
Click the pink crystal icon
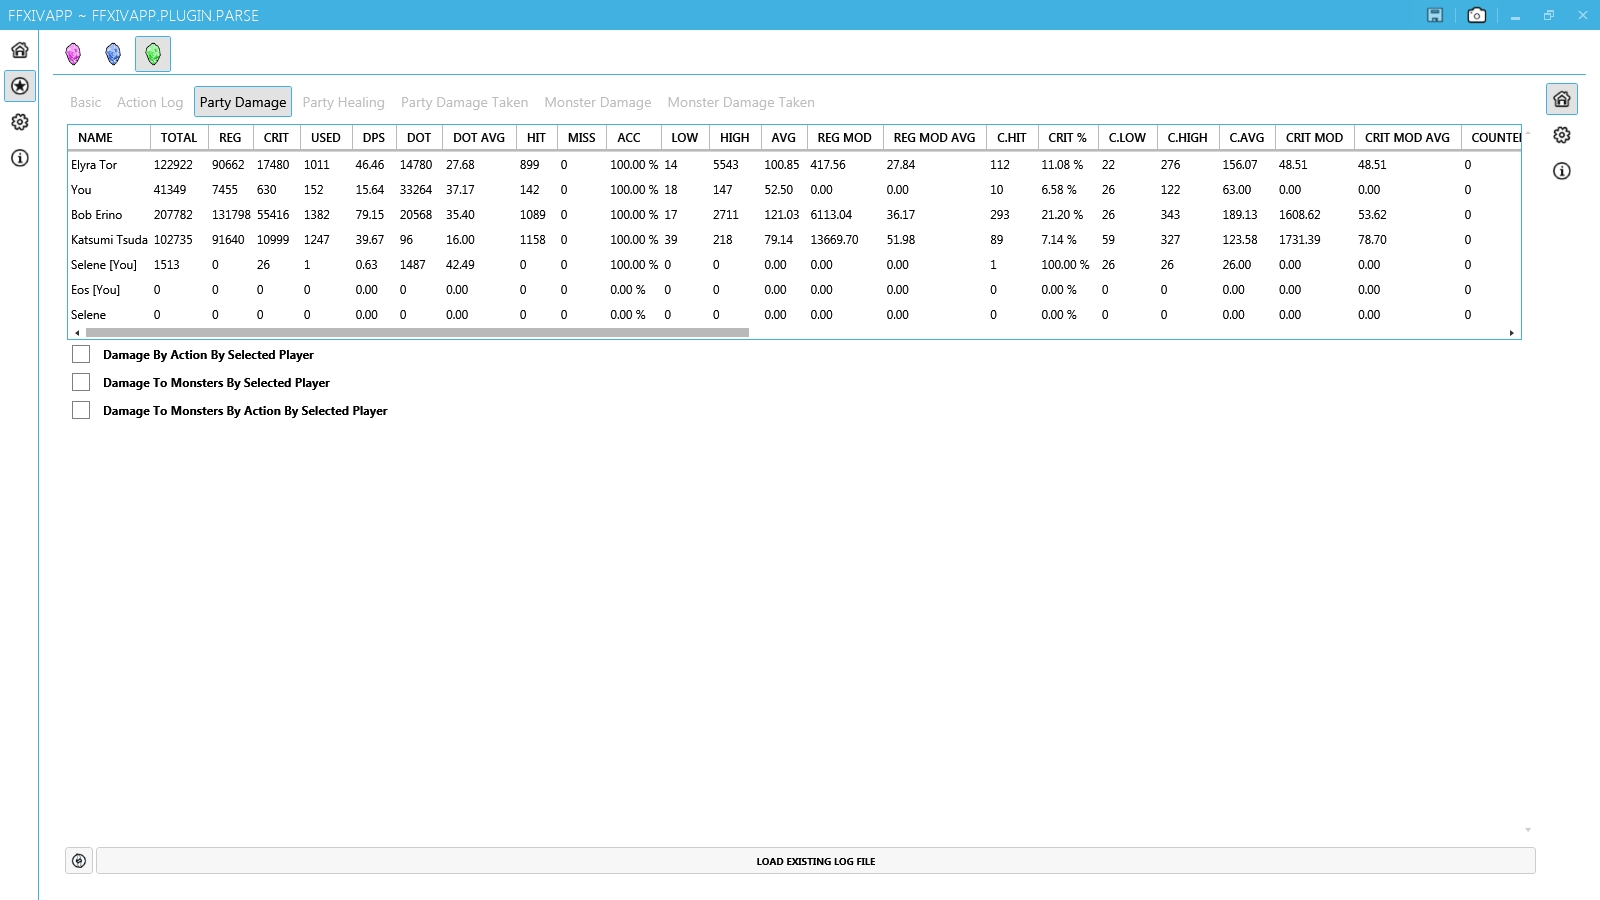coord(73,54)
